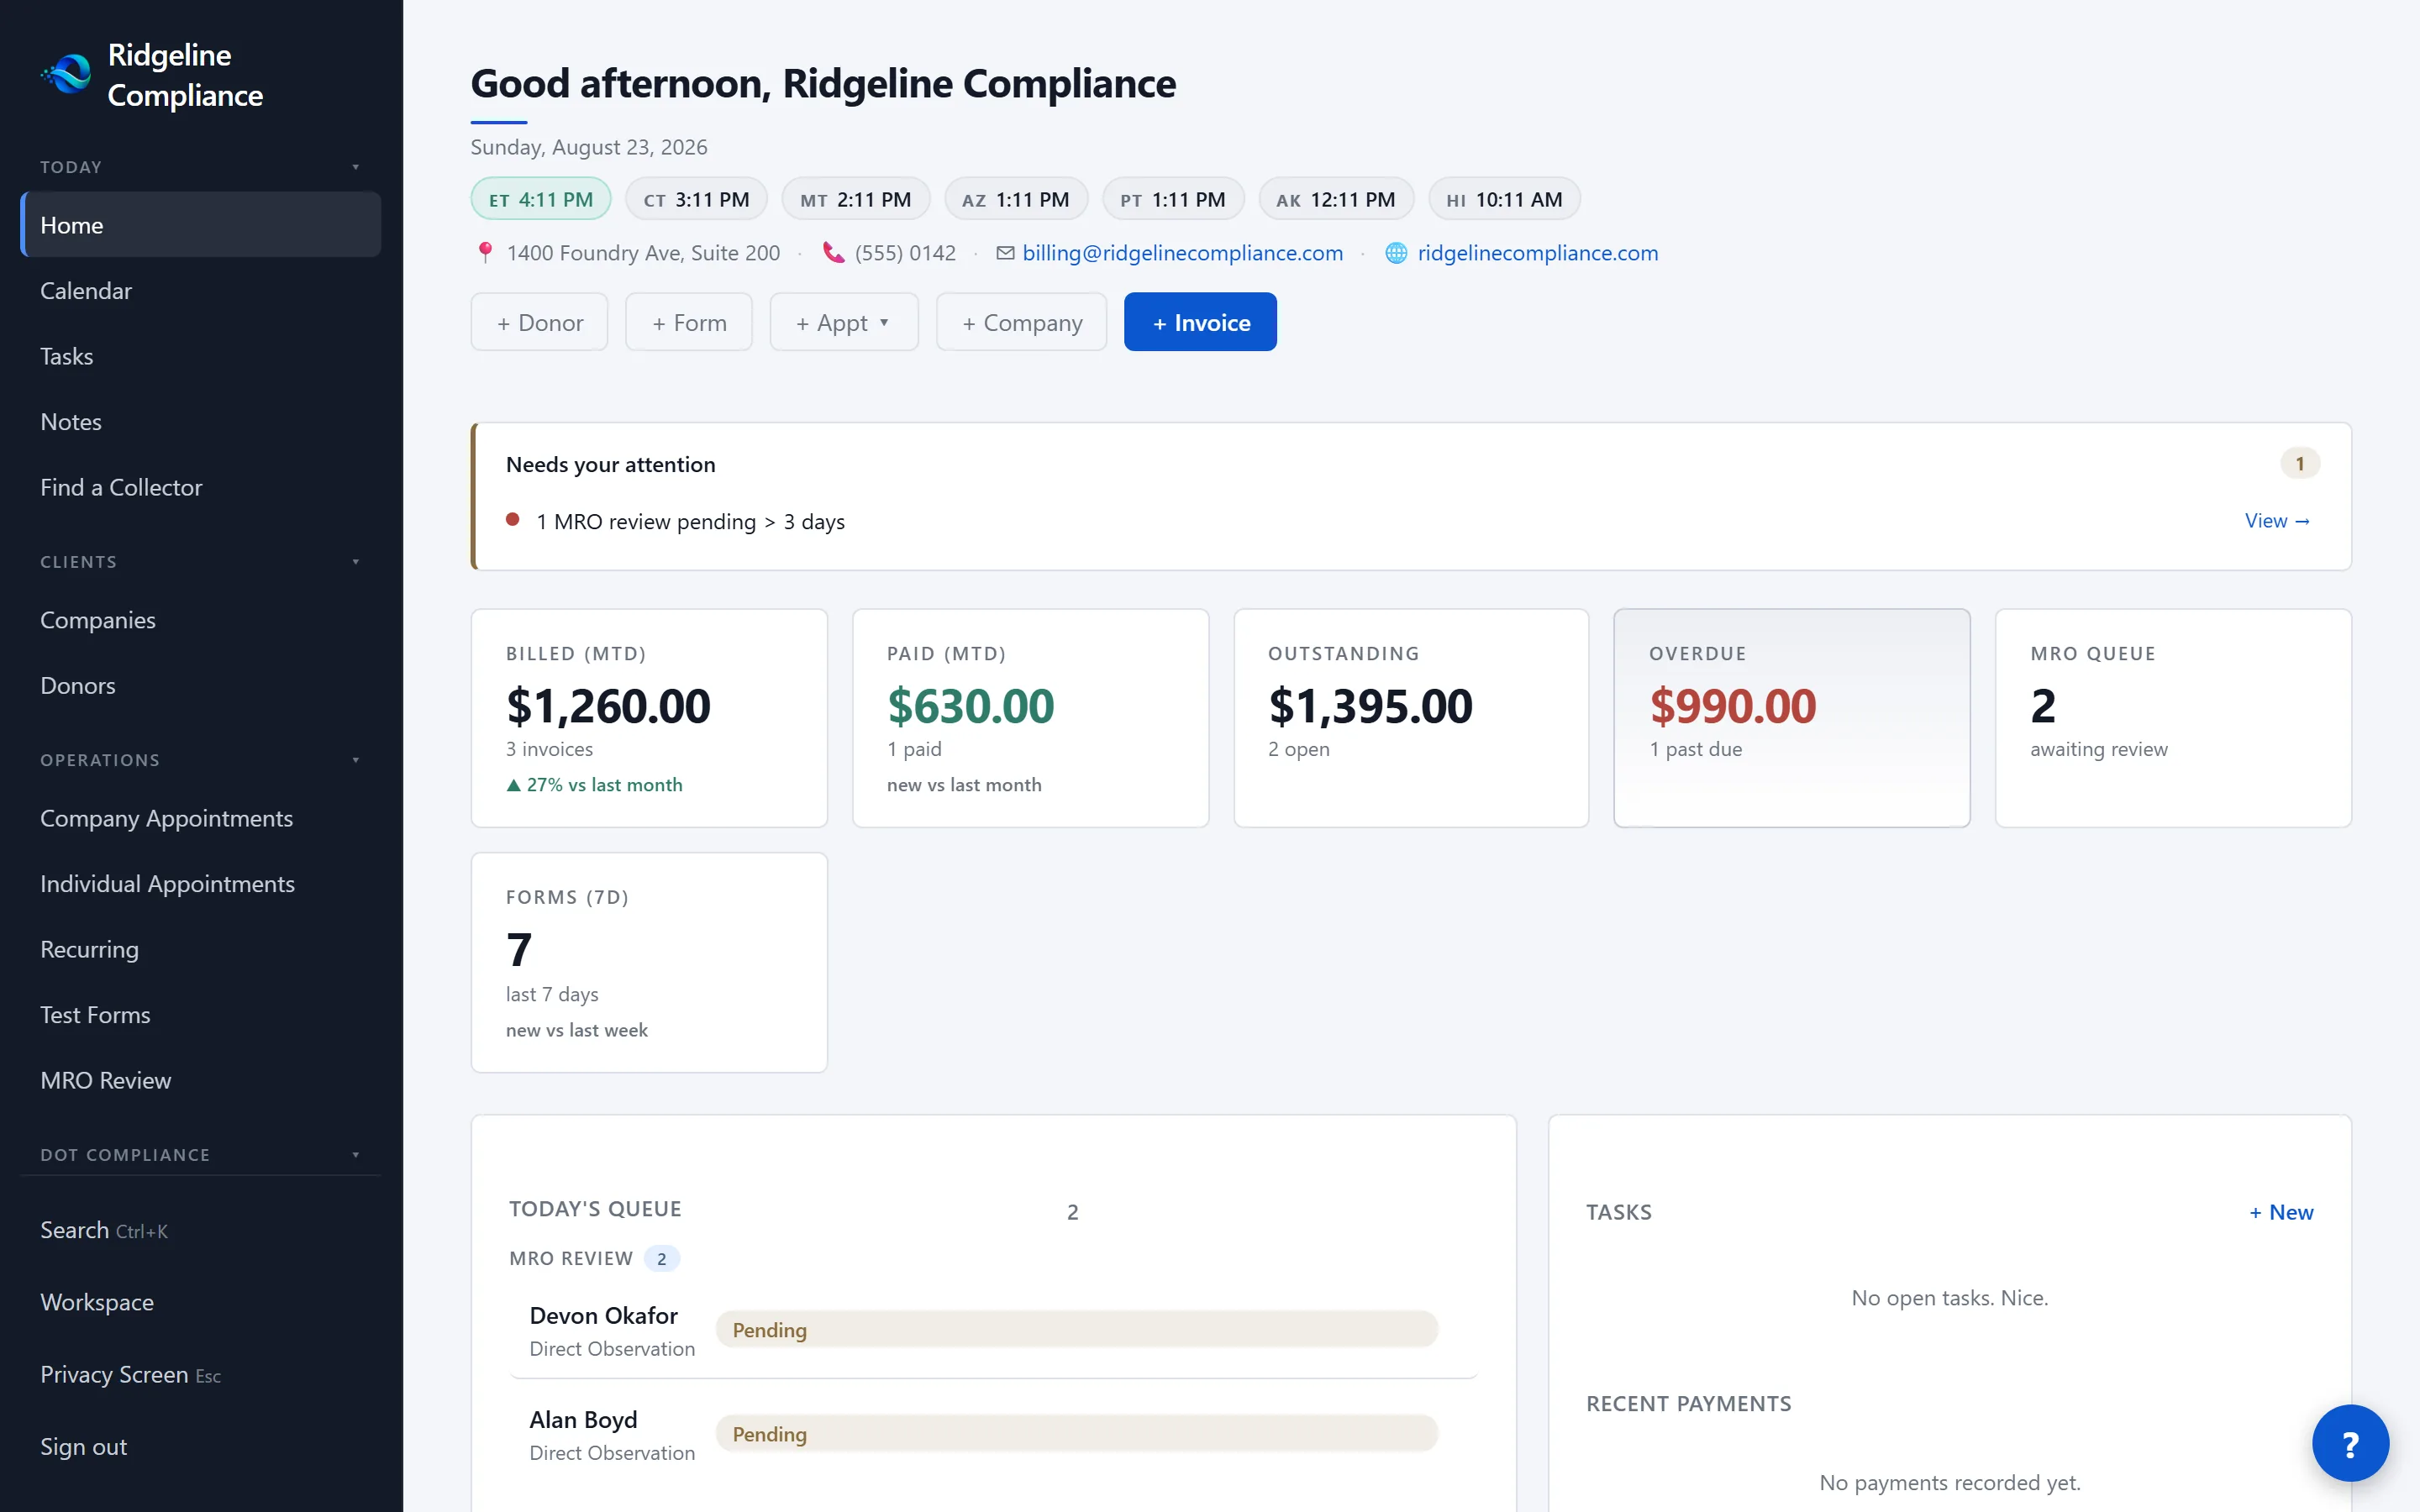2420x1512 pixels.
Task: Open Devon Okafor queue row
Action: tap(993, 1331)
